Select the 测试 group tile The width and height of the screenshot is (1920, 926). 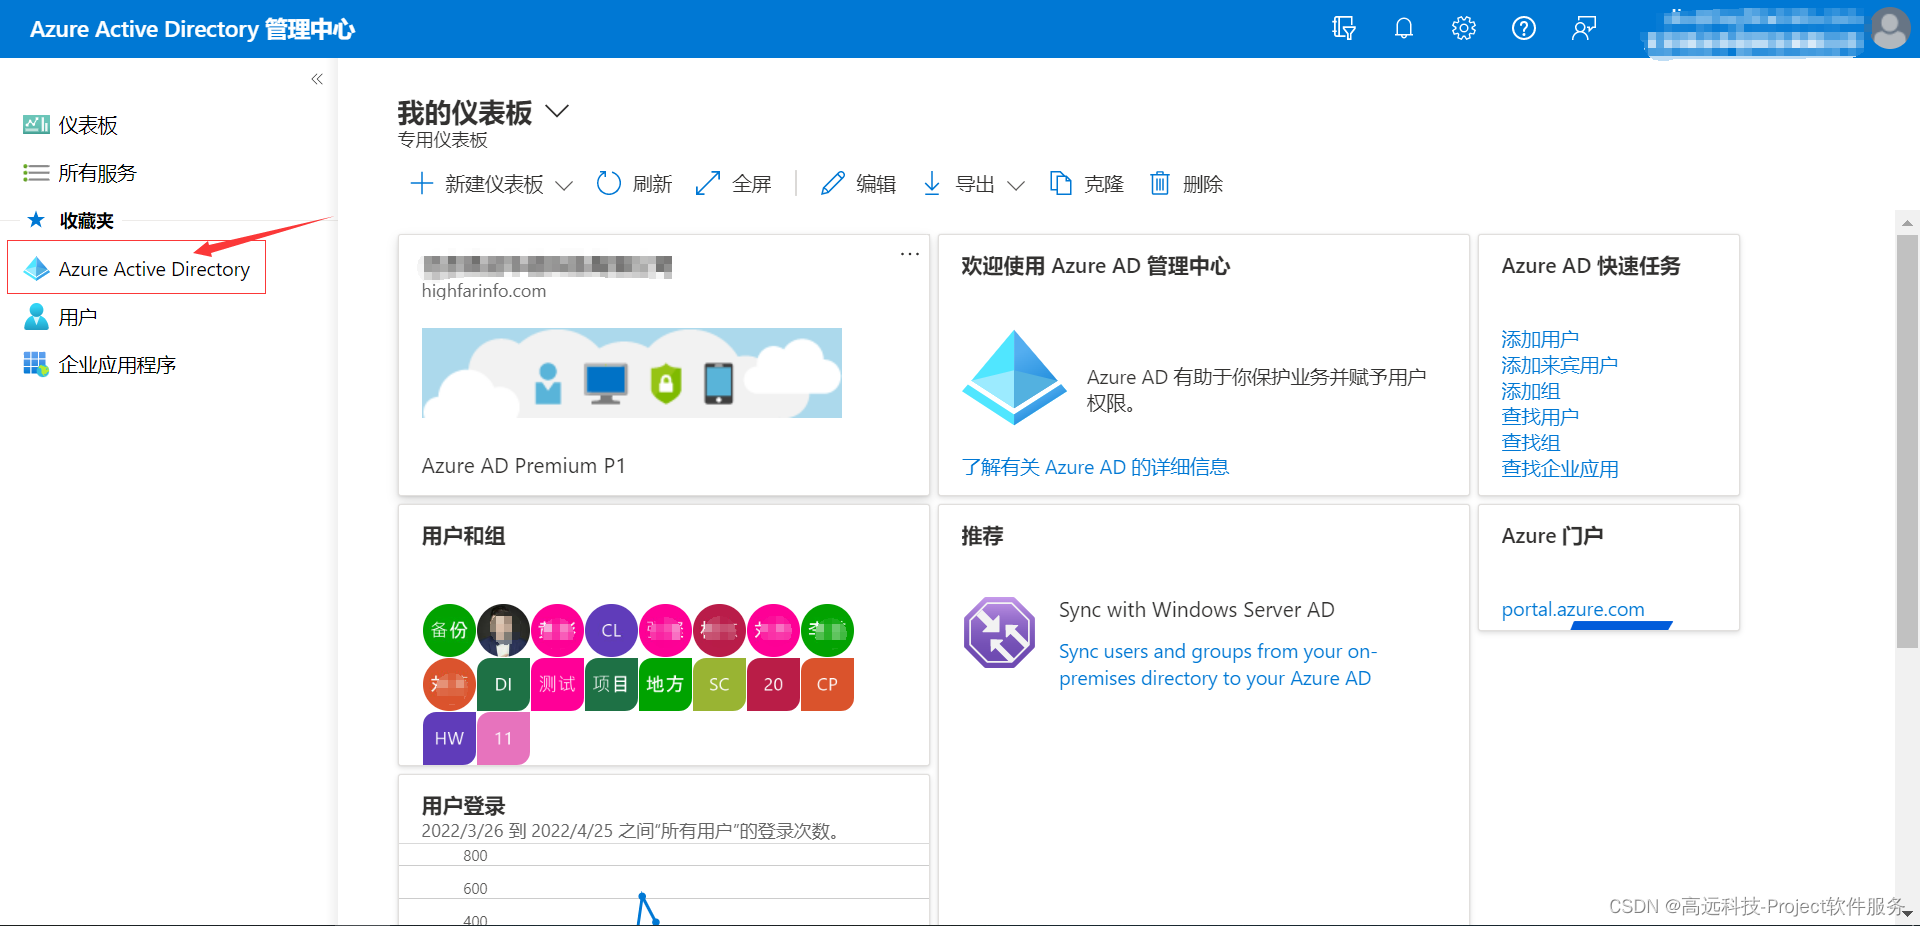point(557,684)
